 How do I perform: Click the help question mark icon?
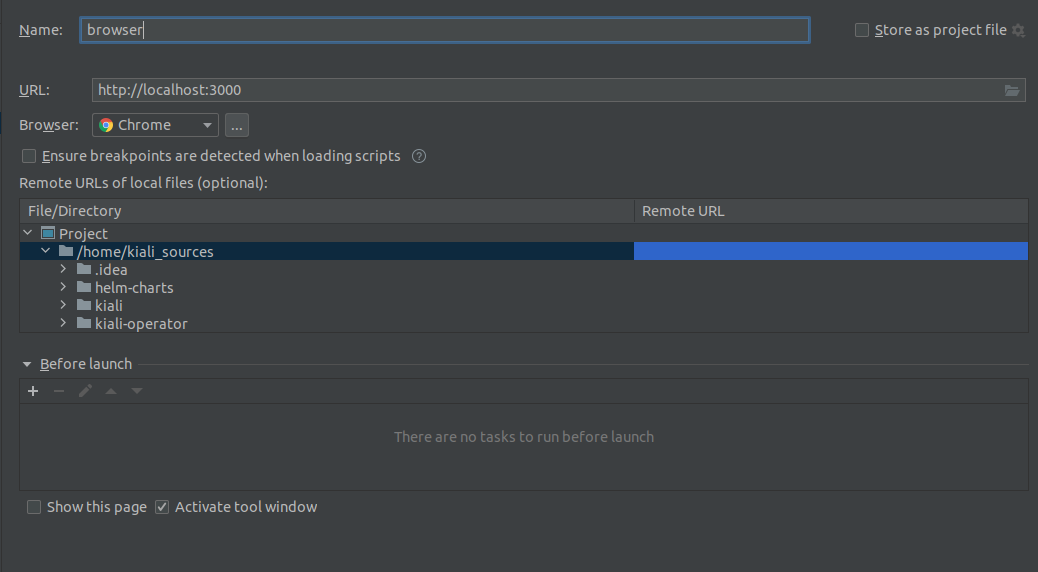click(x=419, y=156)
